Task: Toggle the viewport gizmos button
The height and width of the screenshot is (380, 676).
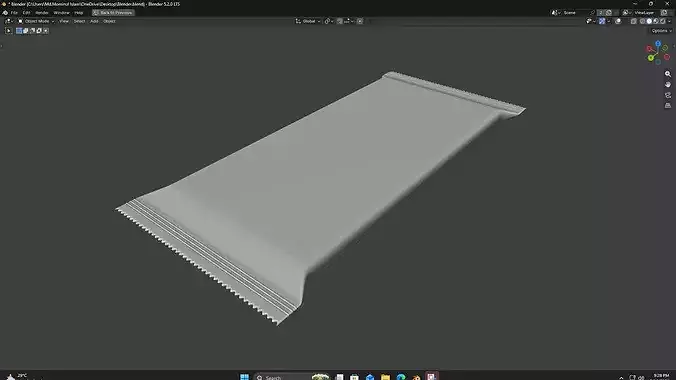Action: point(602,21)
